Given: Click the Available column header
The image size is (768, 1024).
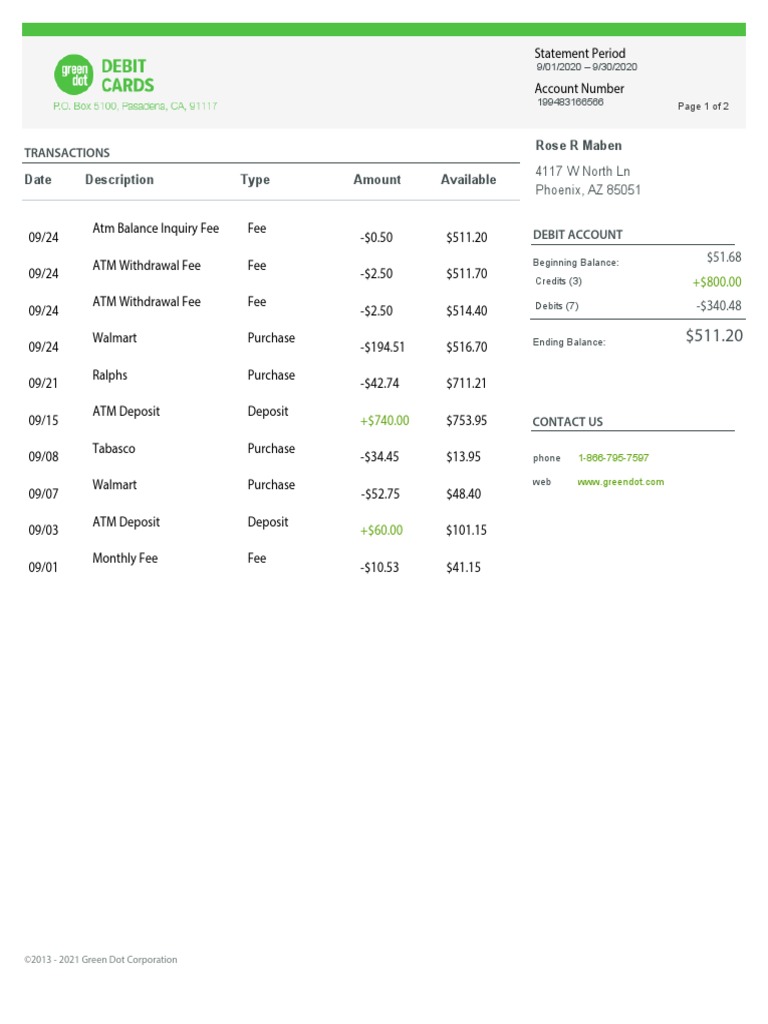Looking at the screenshot, I should click(x=468, y=180).
